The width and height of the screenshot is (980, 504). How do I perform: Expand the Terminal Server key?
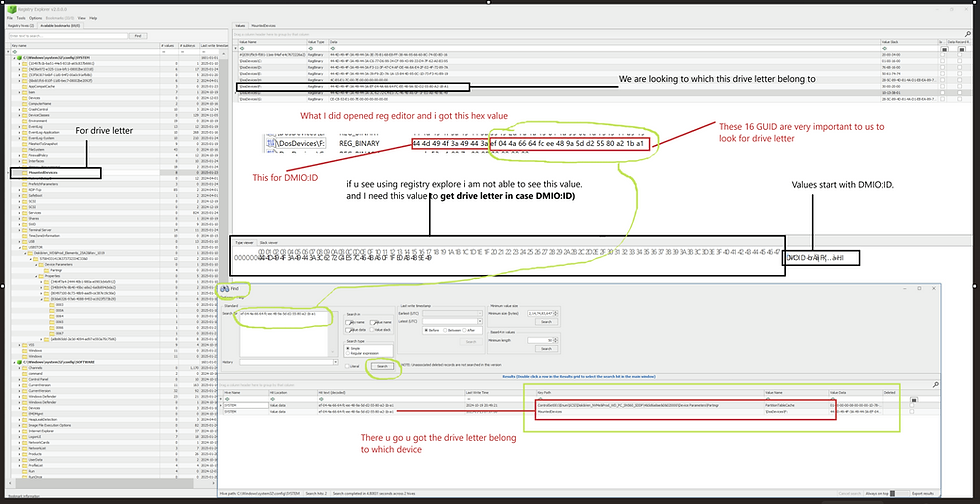point(19,230)
